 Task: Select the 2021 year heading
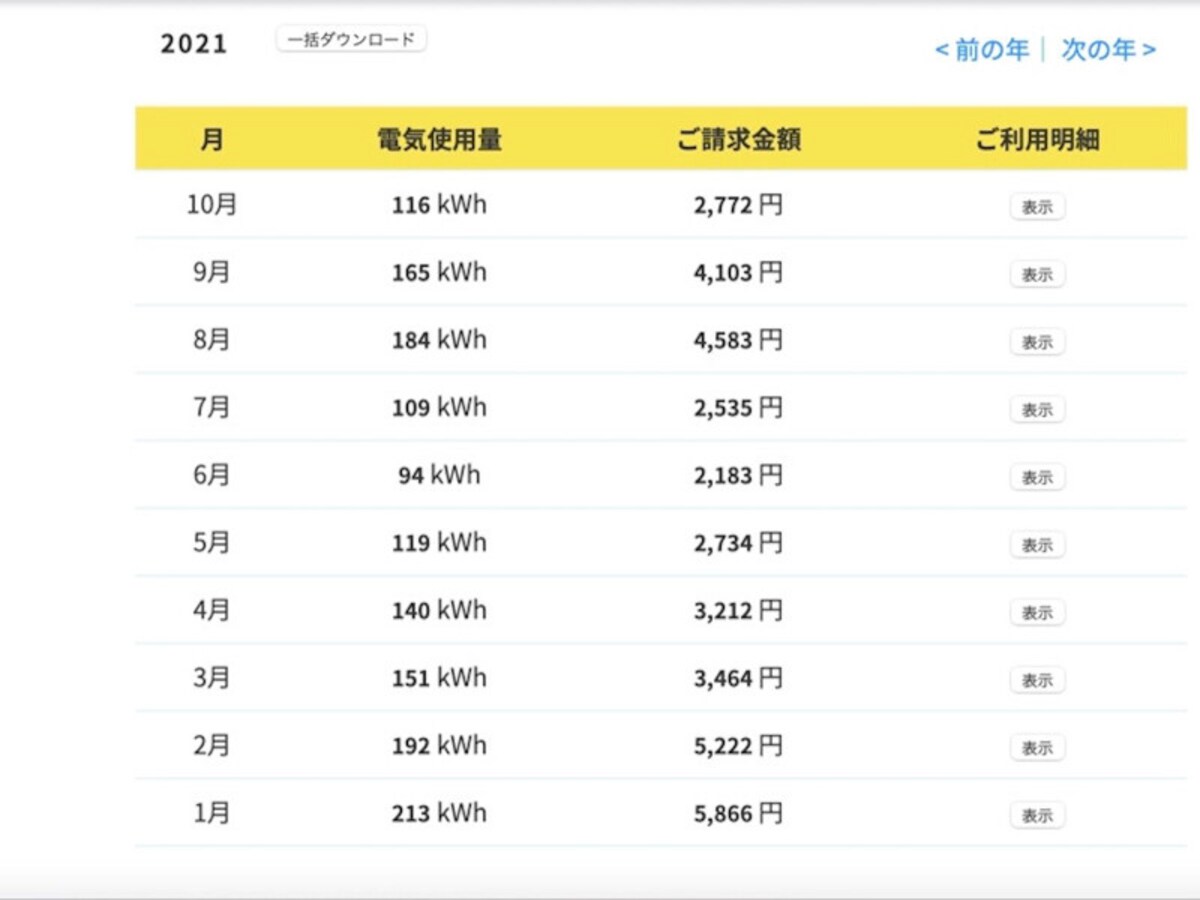[194, 44]
